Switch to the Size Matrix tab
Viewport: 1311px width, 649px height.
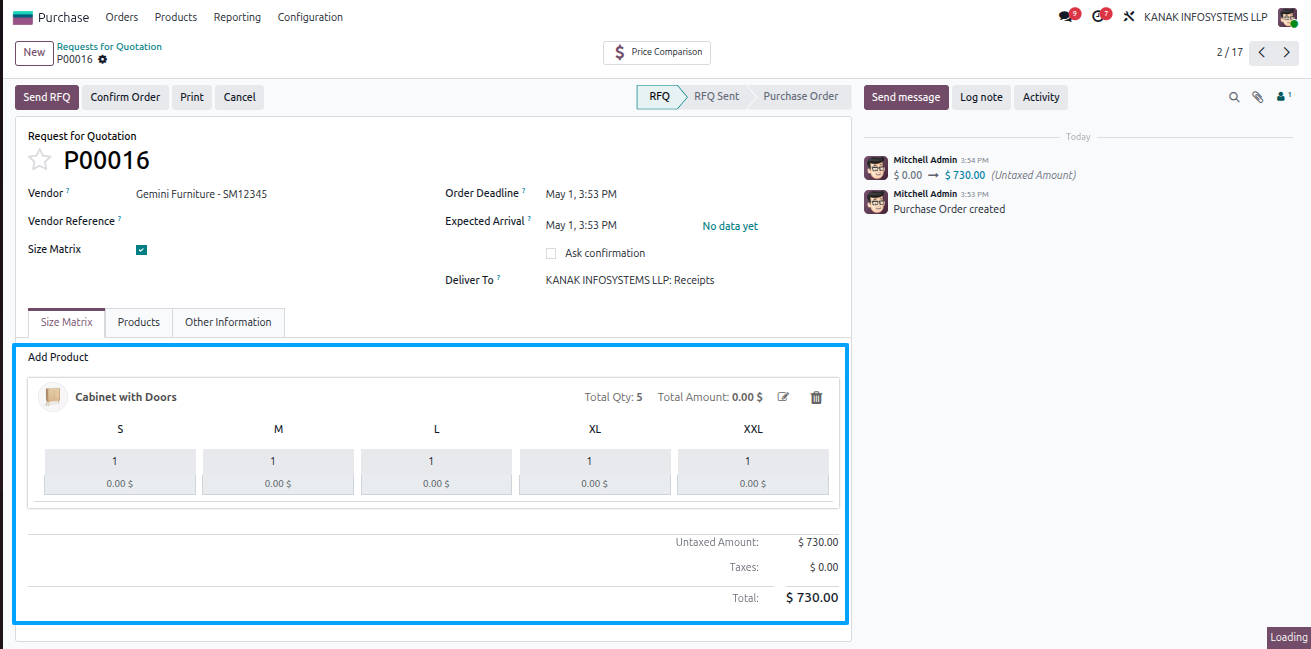coord(67,322)
